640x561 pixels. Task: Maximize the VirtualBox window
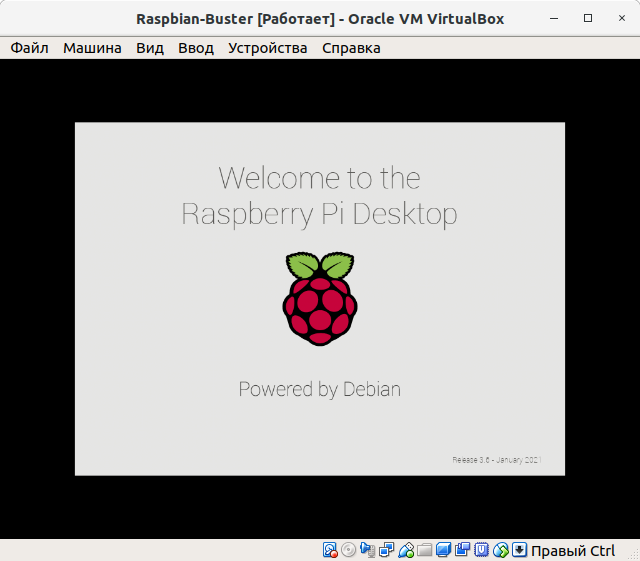588,18
